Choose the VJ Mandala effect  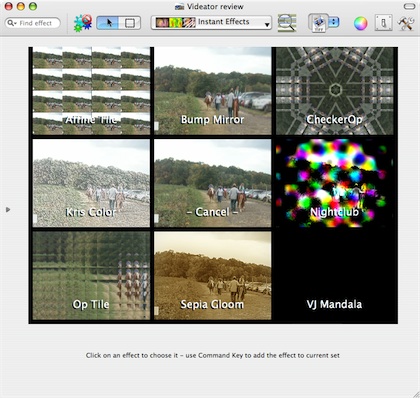(335, 275)
